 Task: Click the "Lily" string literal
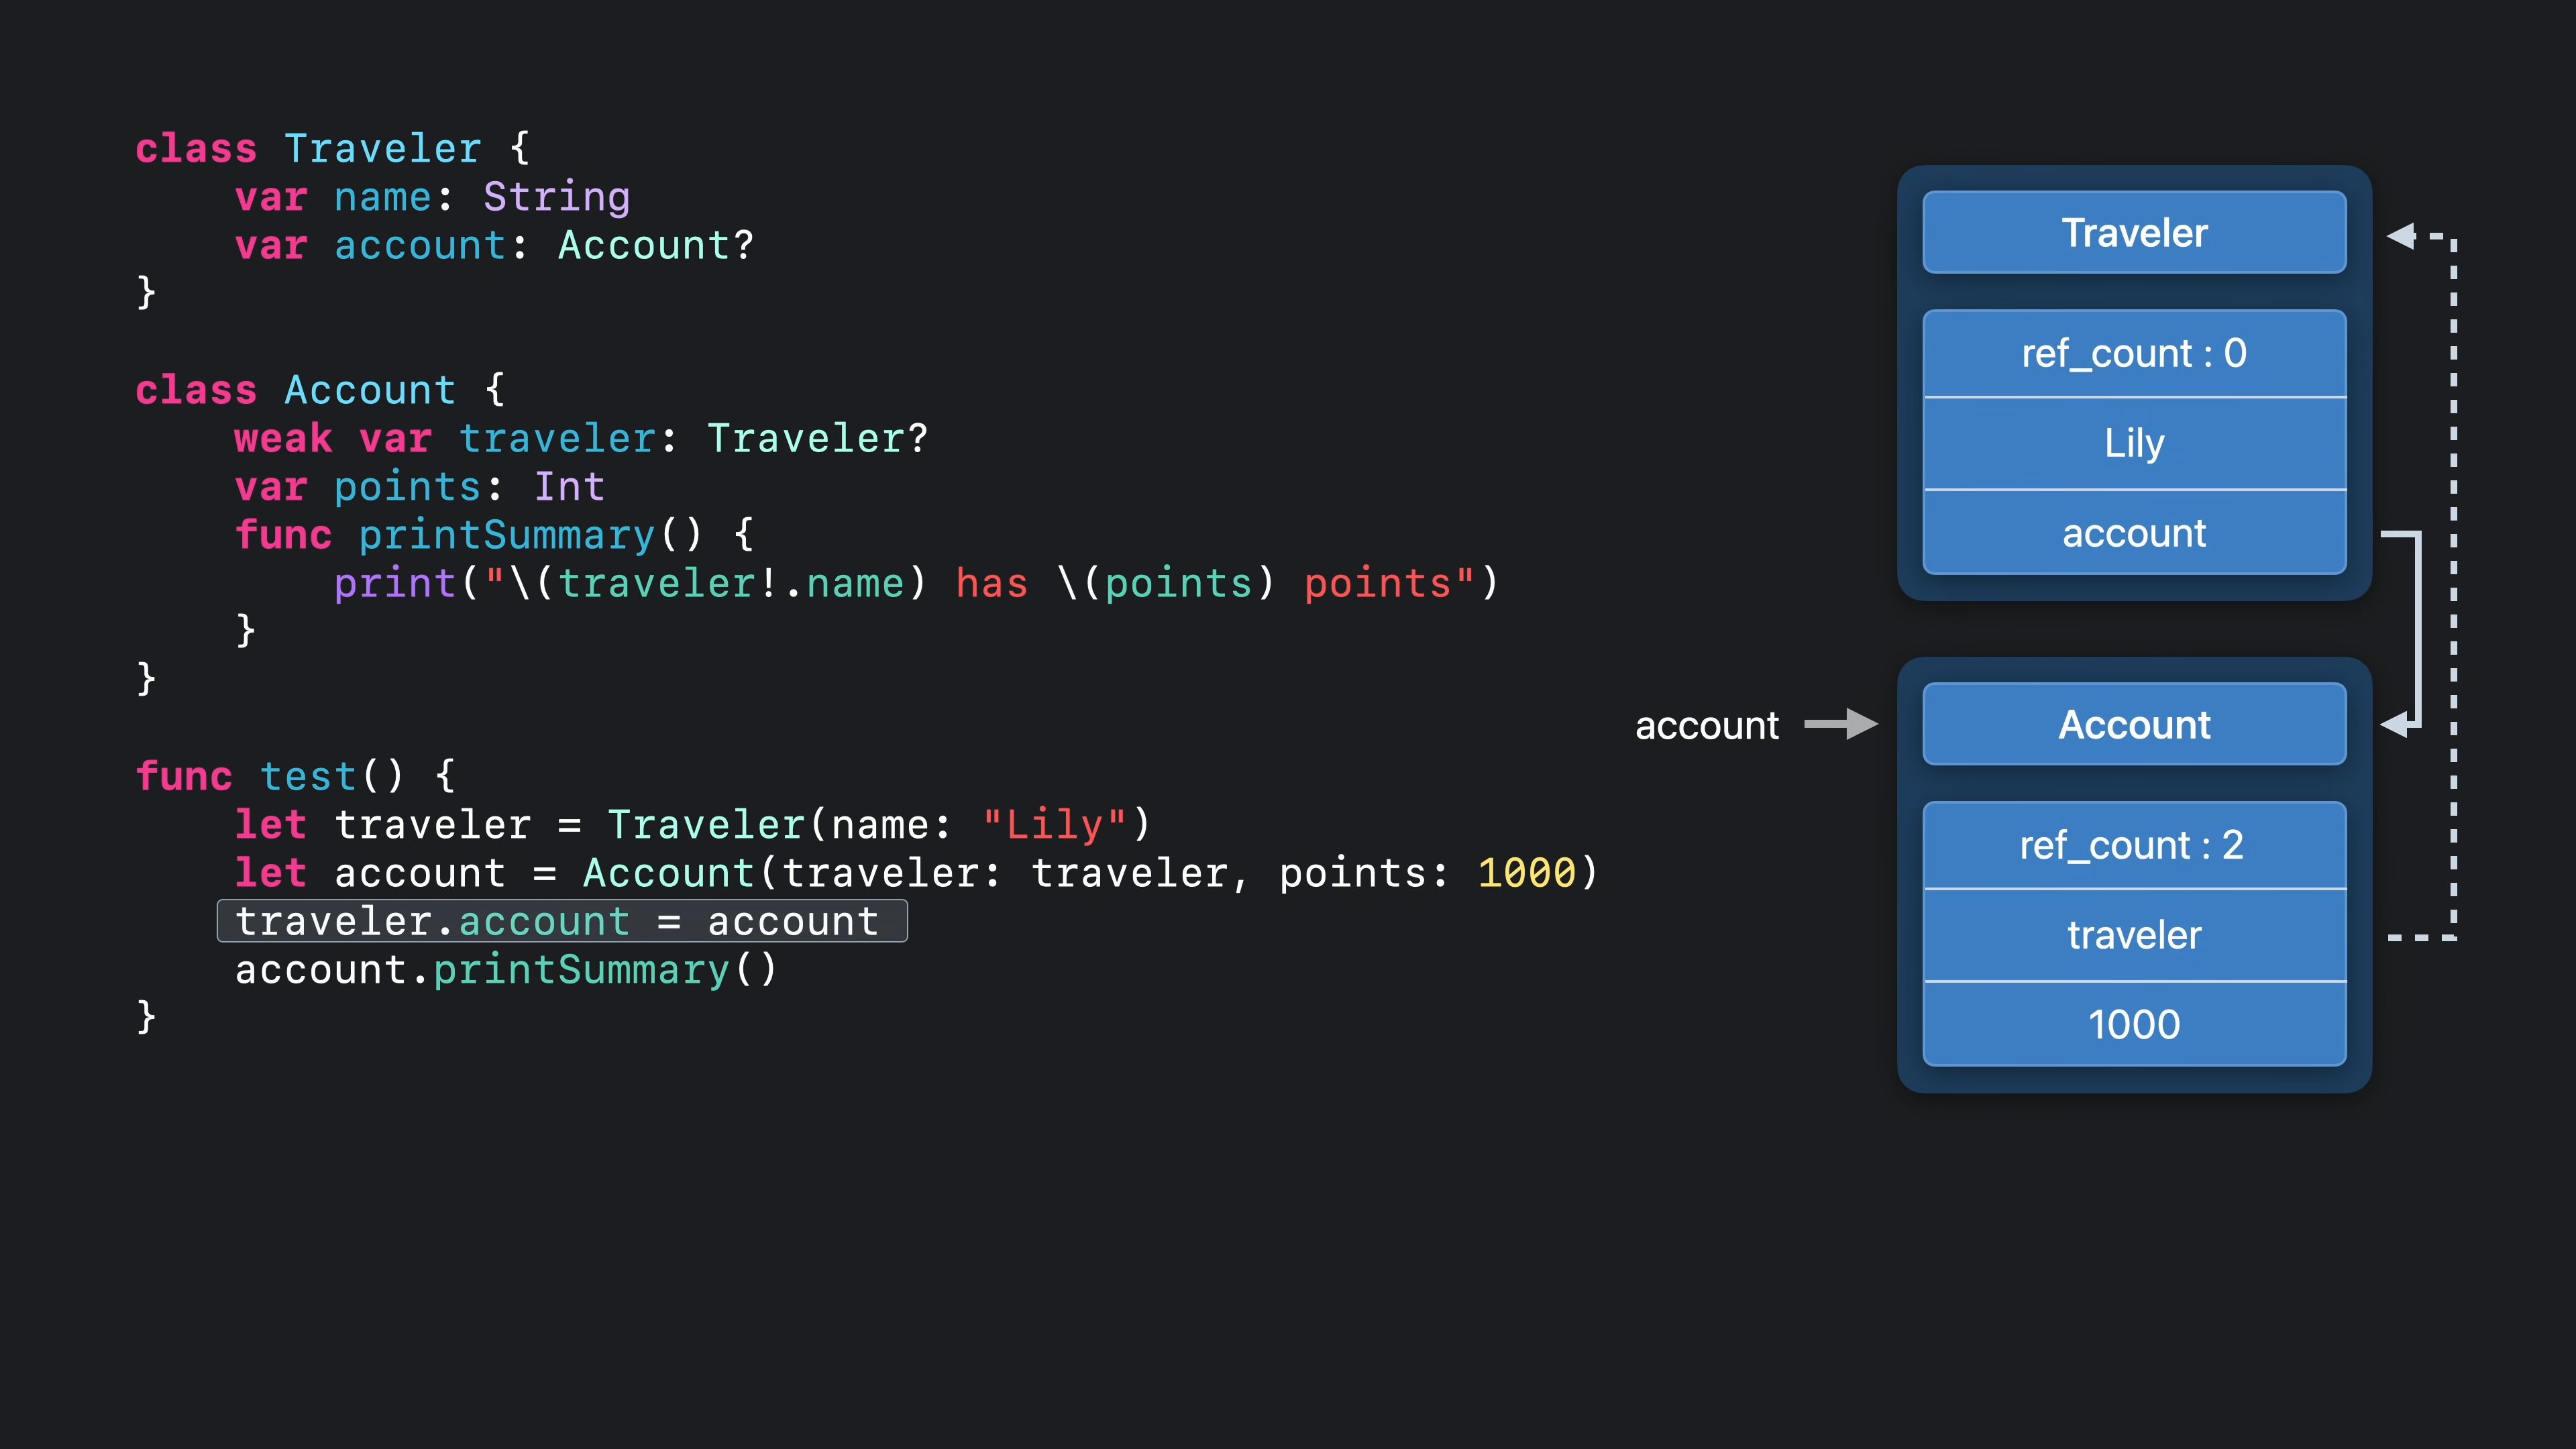[x=1054, y=825]
